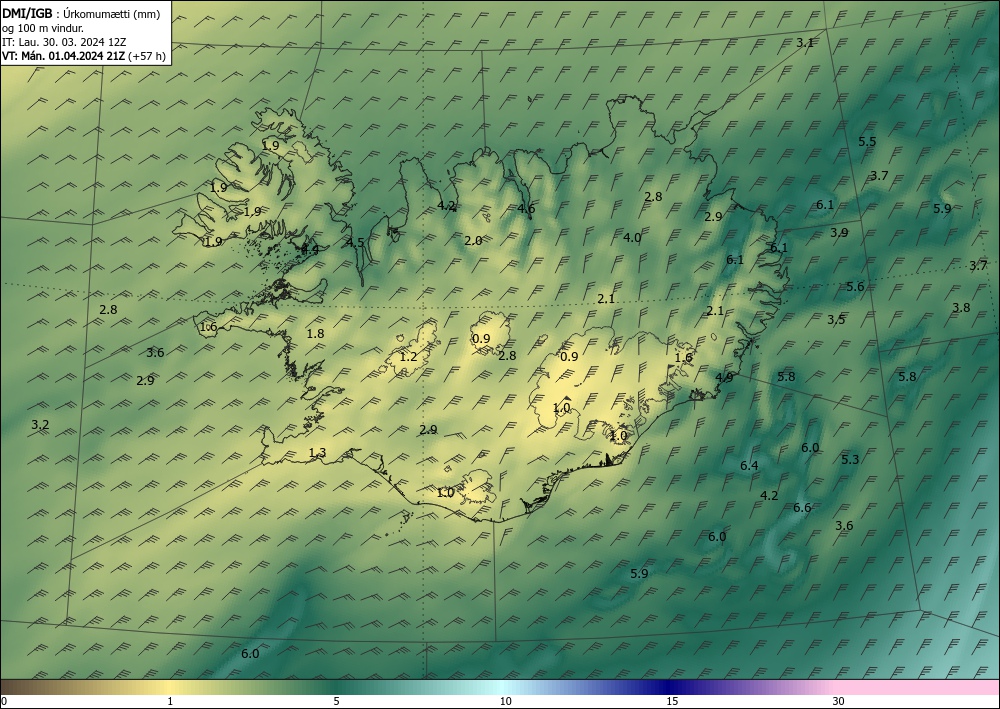Click the 1.3 value on the southwest peninsula
Screen dimensions: 1000x709
317,453
